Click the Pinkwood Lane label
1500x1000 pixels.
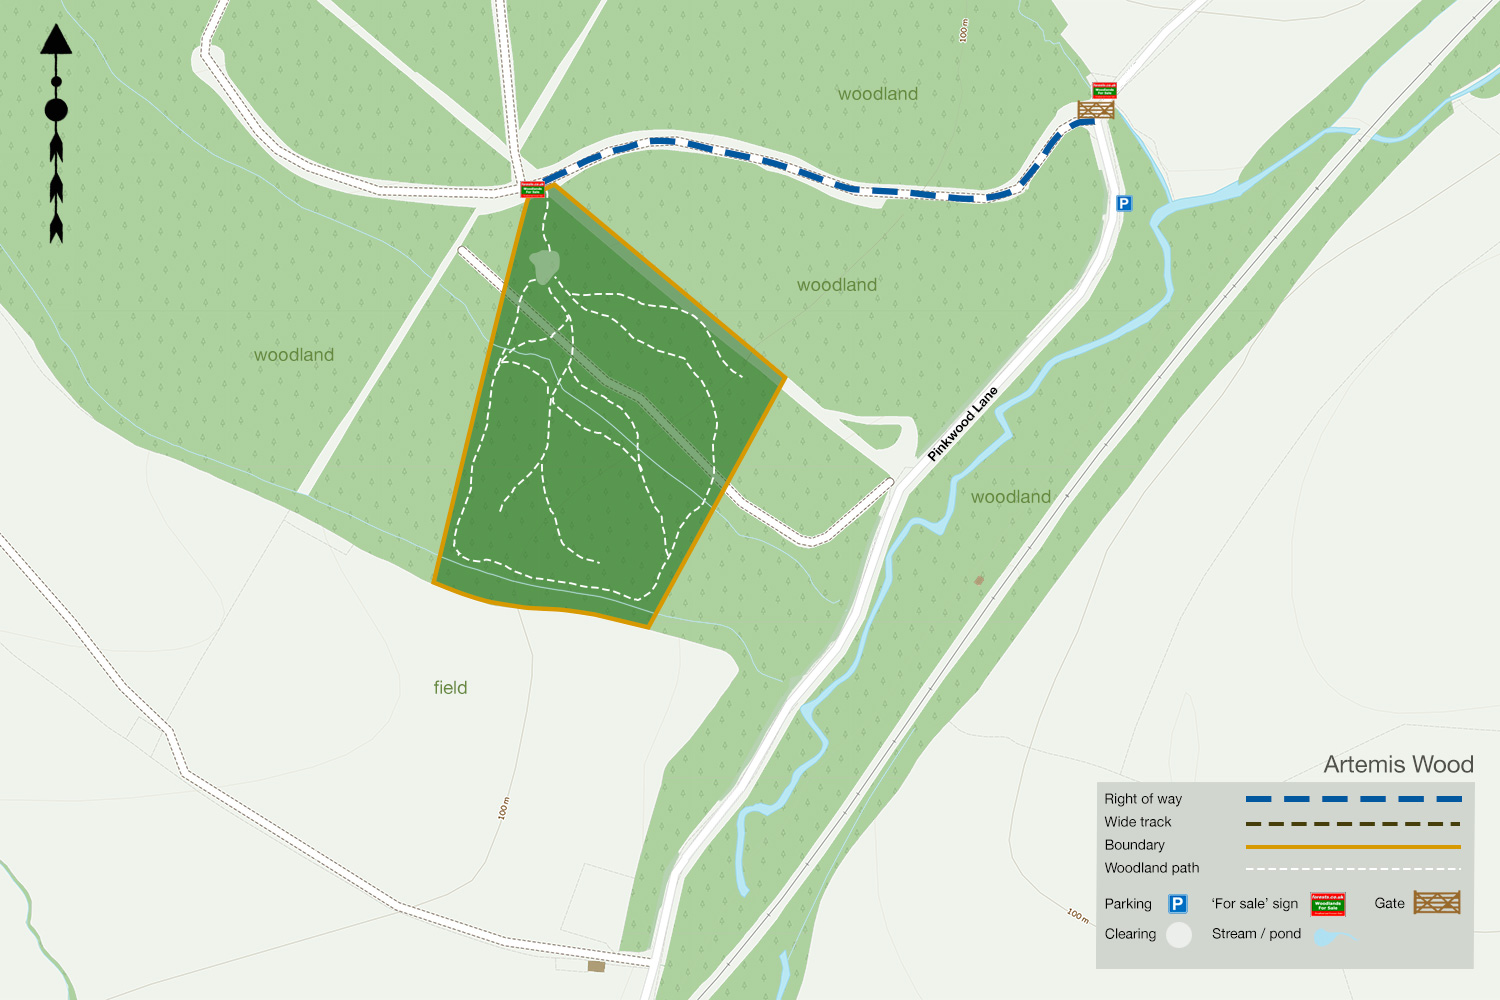(x=962, y=424)
